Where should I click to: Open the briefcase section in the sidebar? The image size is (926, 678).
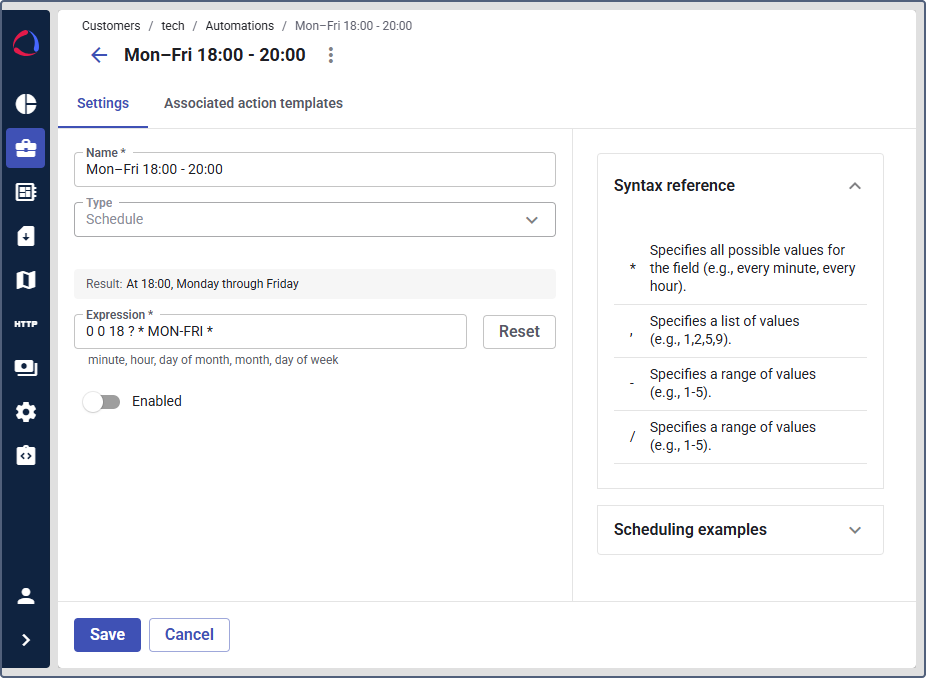coord(25,148)
